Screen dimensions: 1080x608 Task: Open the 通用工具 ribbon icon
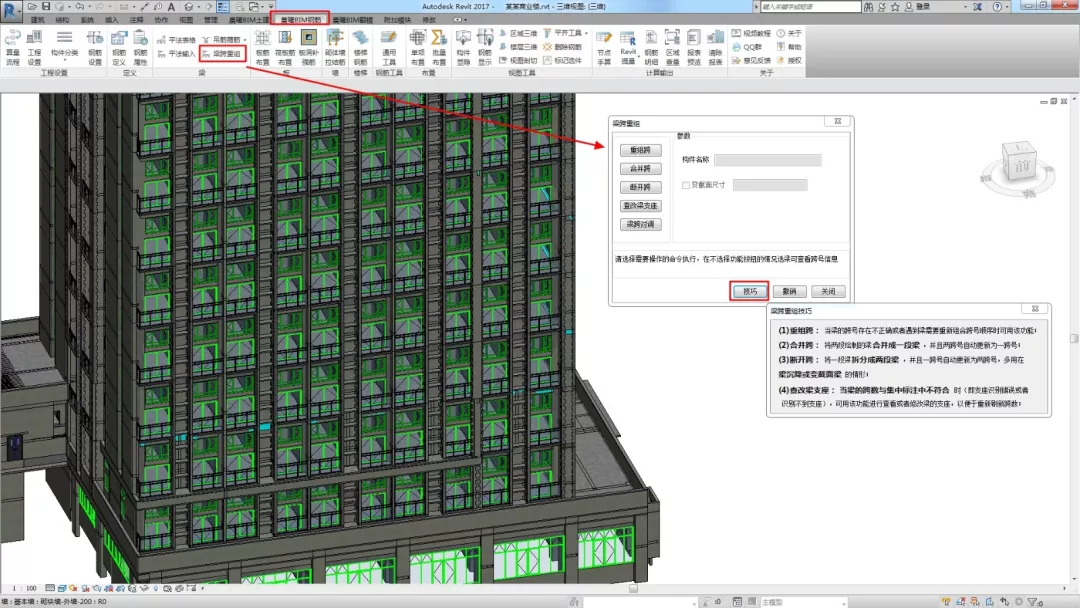[x=389, y=47]
